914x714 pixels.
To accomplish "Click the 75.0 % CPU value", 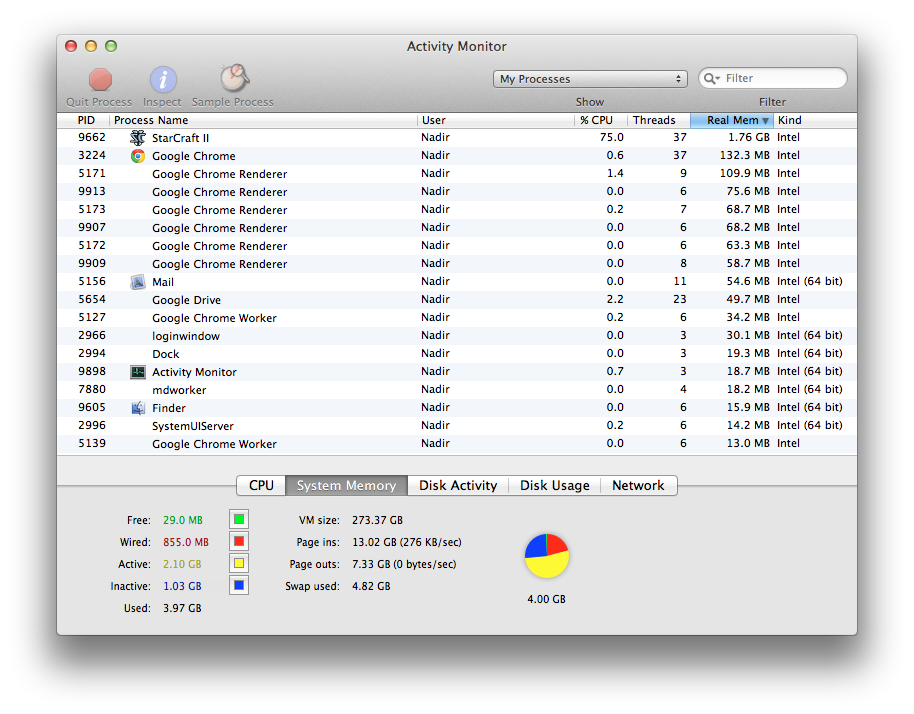I will tap(611, 138).
